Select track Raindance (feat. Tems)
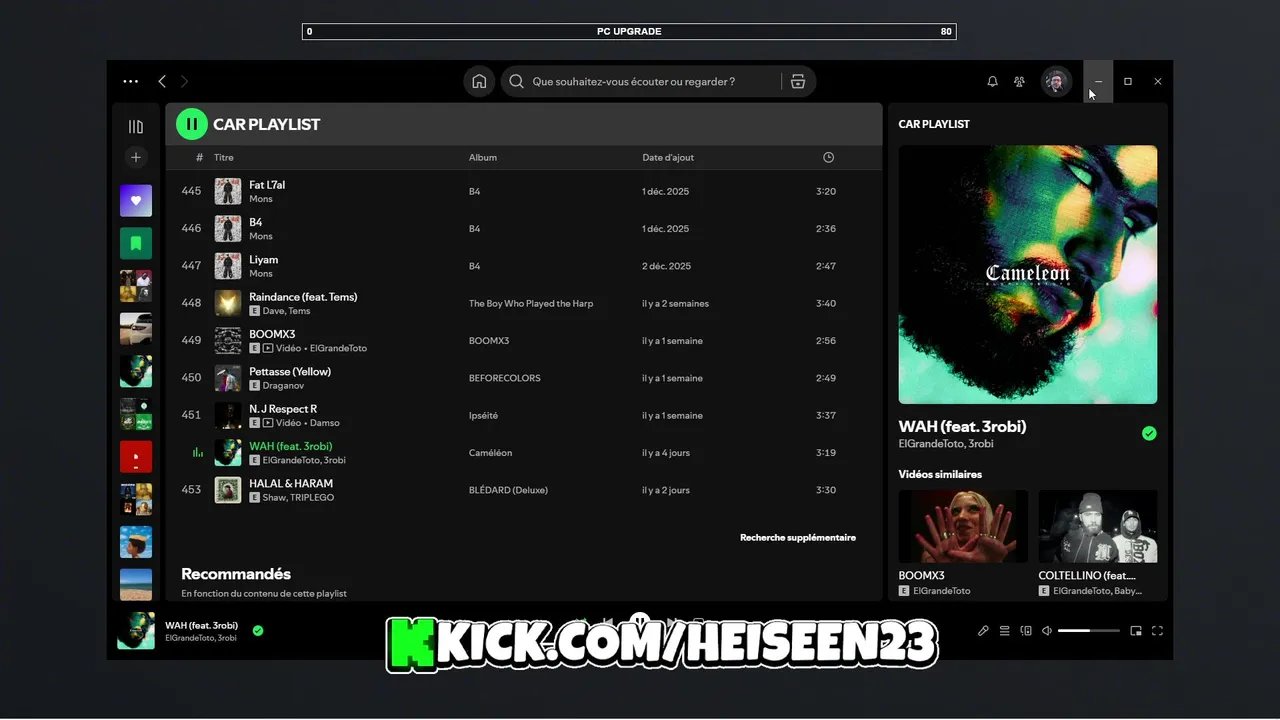1280x720 pixels. pyautogui.click(x=523, y=303)
